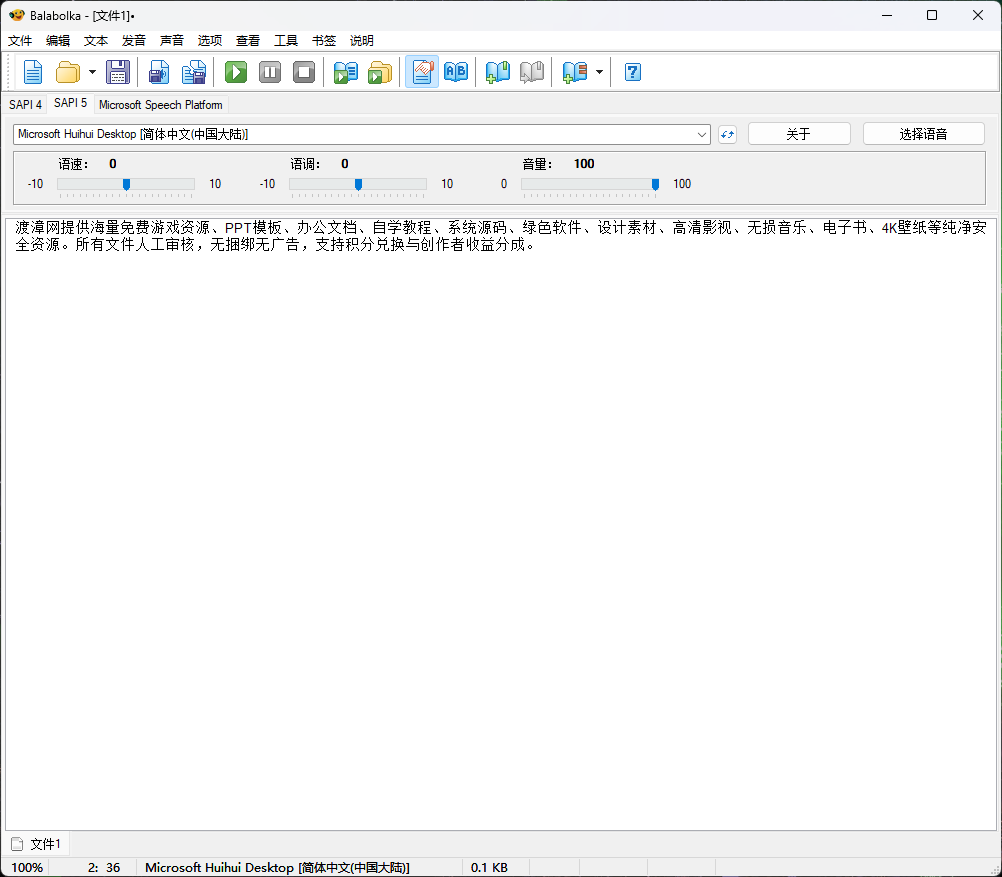
Task: Click the refresh voice icon beside dropdown
Action: (727, 134)
